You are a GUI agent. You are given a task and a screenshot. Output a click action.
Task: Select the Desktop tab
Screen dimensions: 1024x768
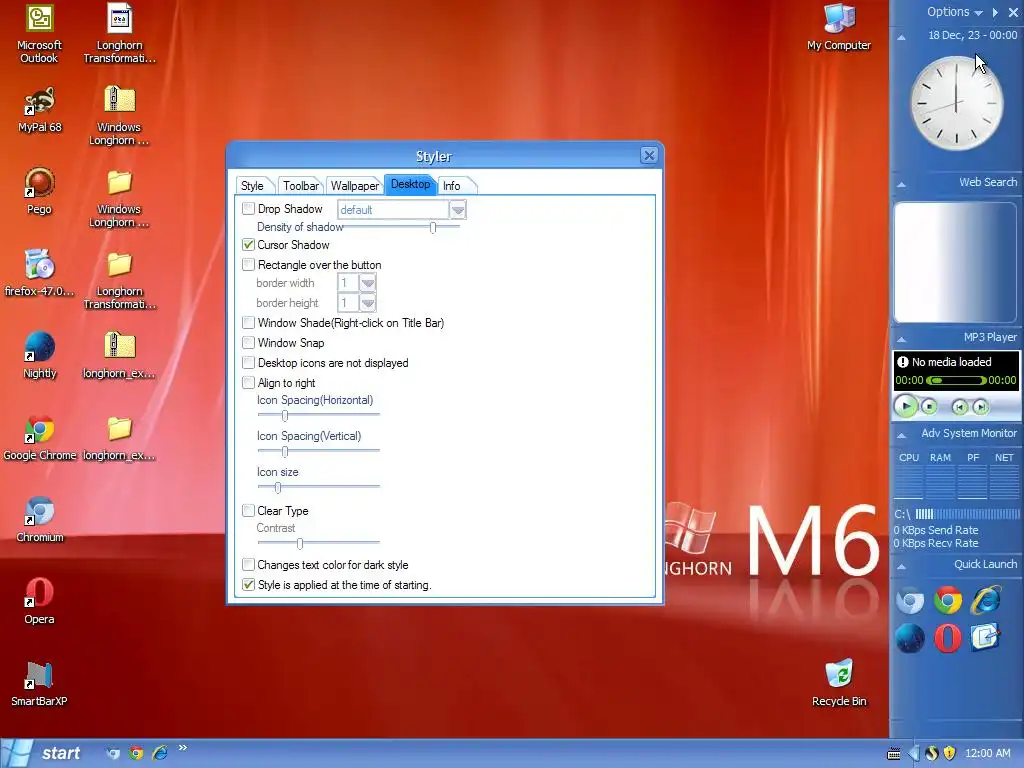(x=410, y=184)
